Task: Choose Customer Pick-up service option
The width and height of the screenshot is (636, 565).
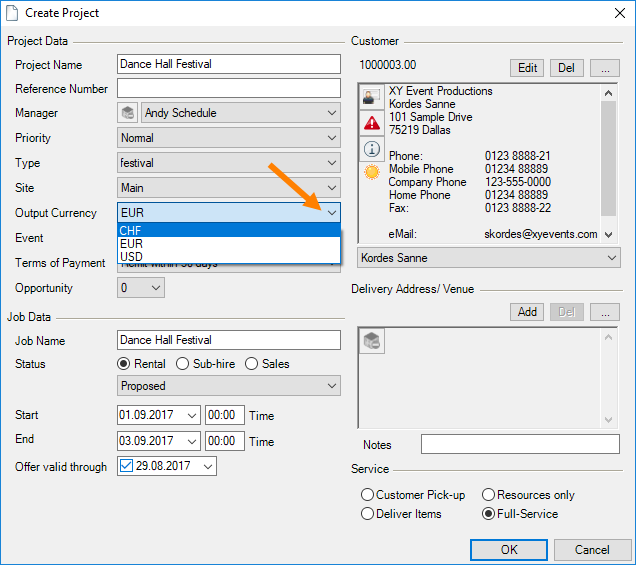Action: (368, 495)
